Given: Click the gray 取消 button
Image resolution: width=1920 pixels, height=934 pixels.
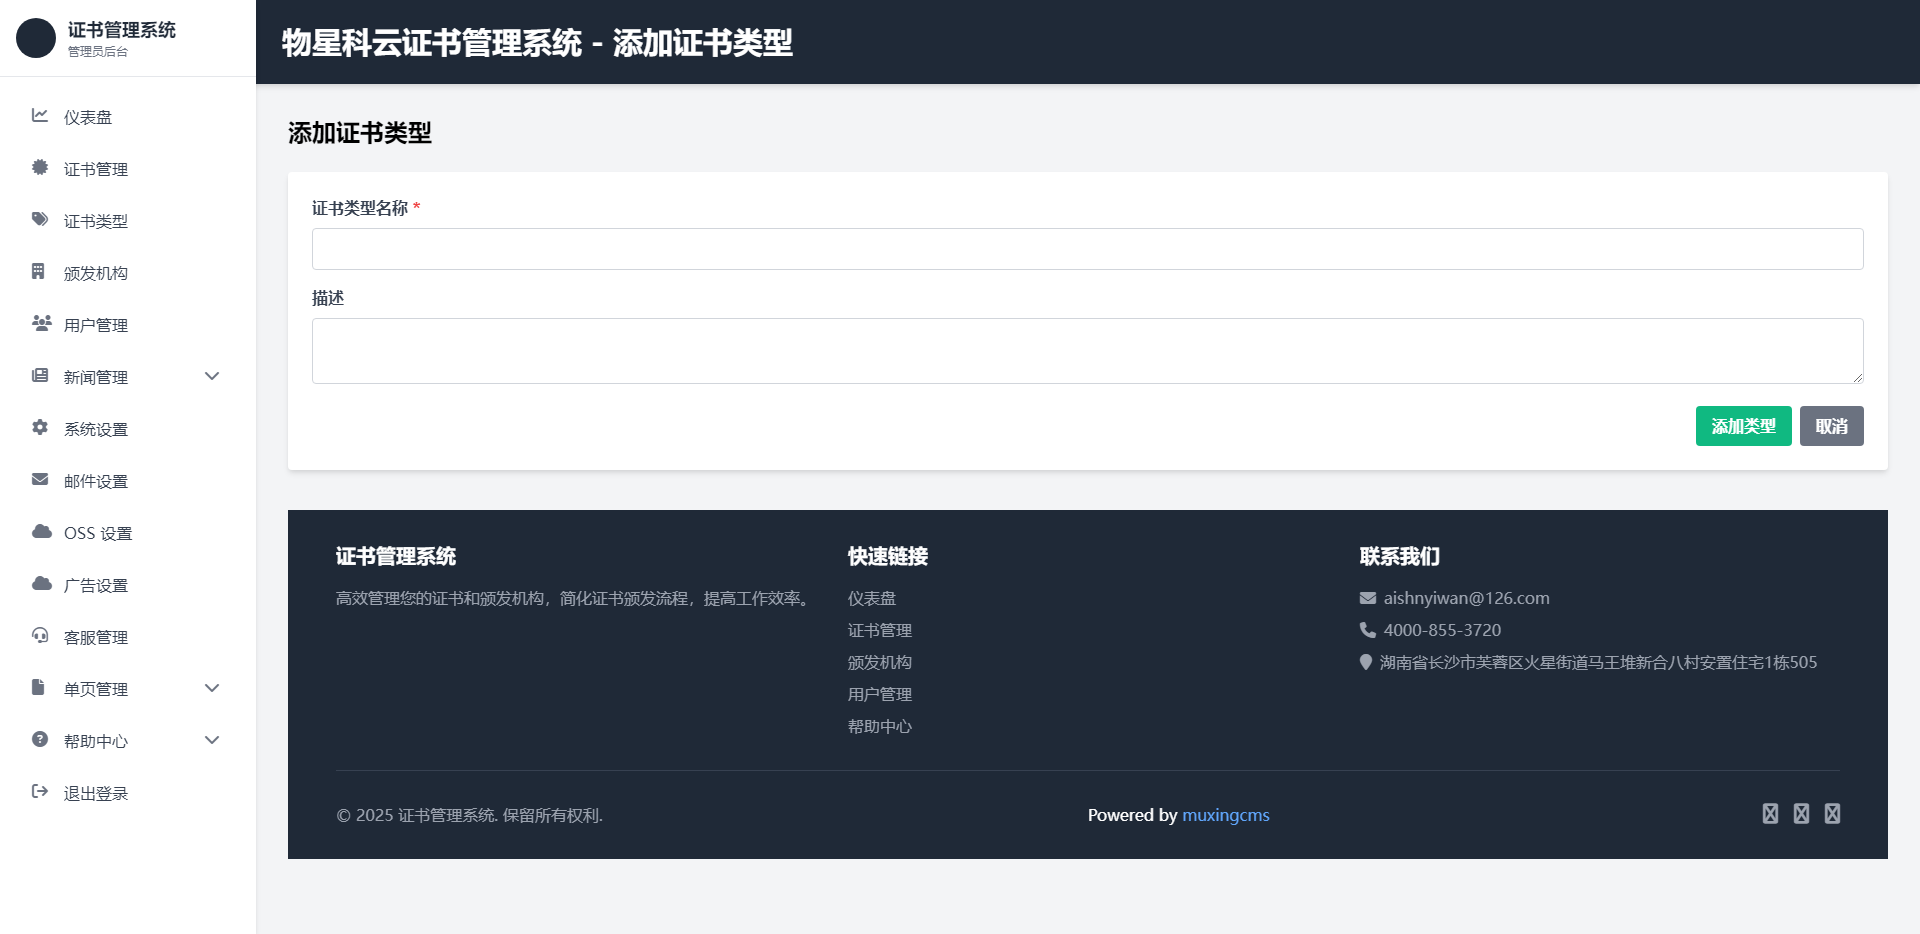Looking at the screenshot, I should (1831, 426).
